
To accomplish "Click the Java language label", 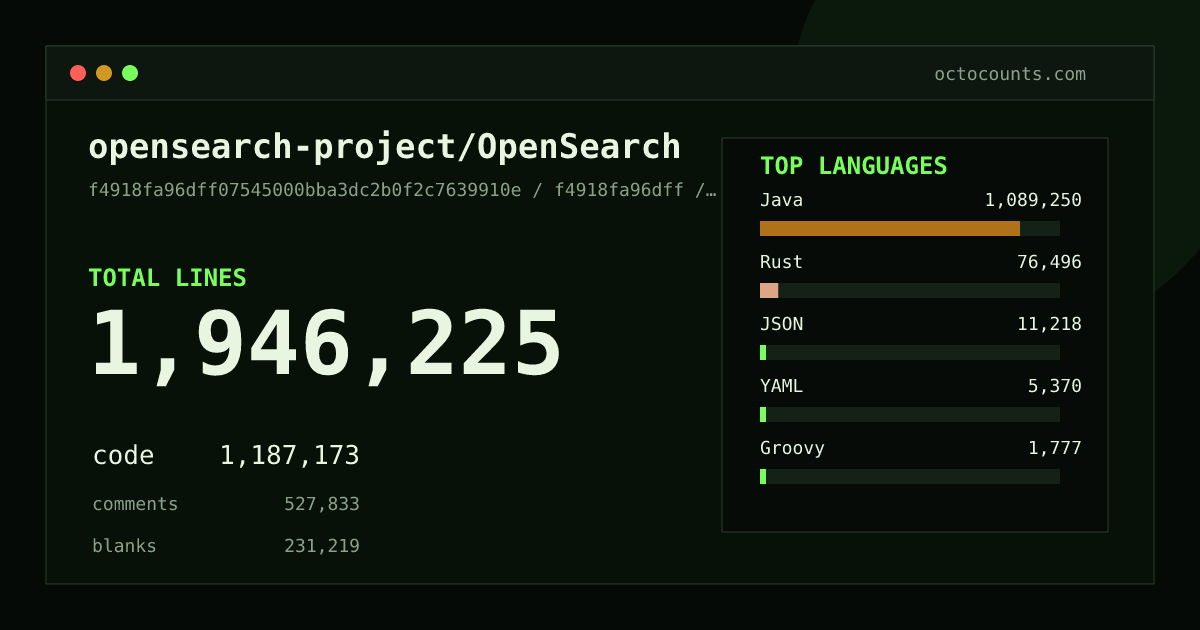I will click(x=781, y=200).
